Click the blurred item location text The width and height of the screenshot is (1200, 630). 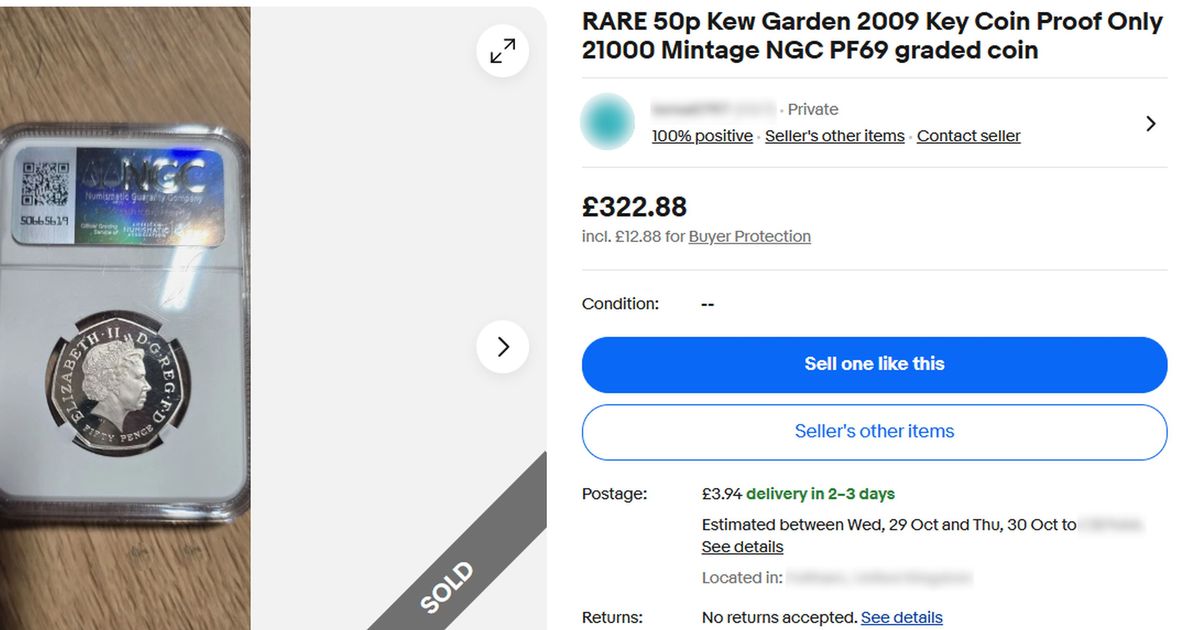point(878,578)
